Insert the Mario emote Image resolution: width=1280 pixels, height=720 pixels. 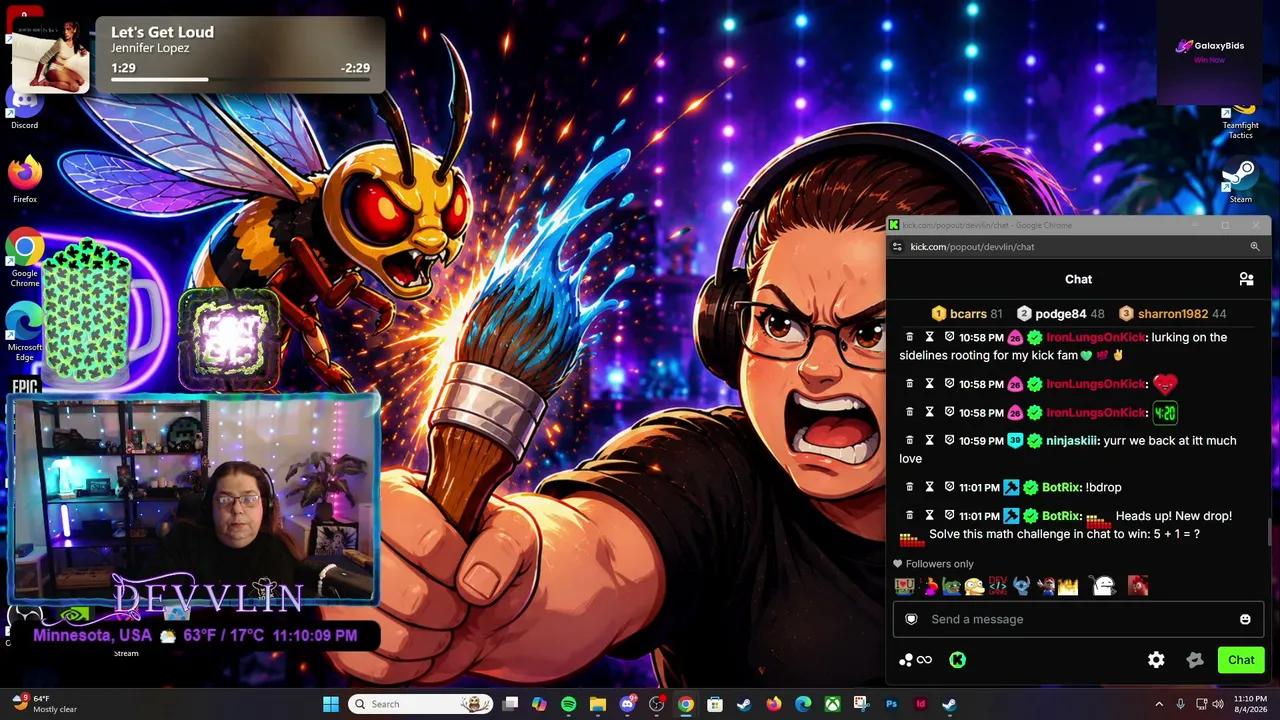(1046, 586)
